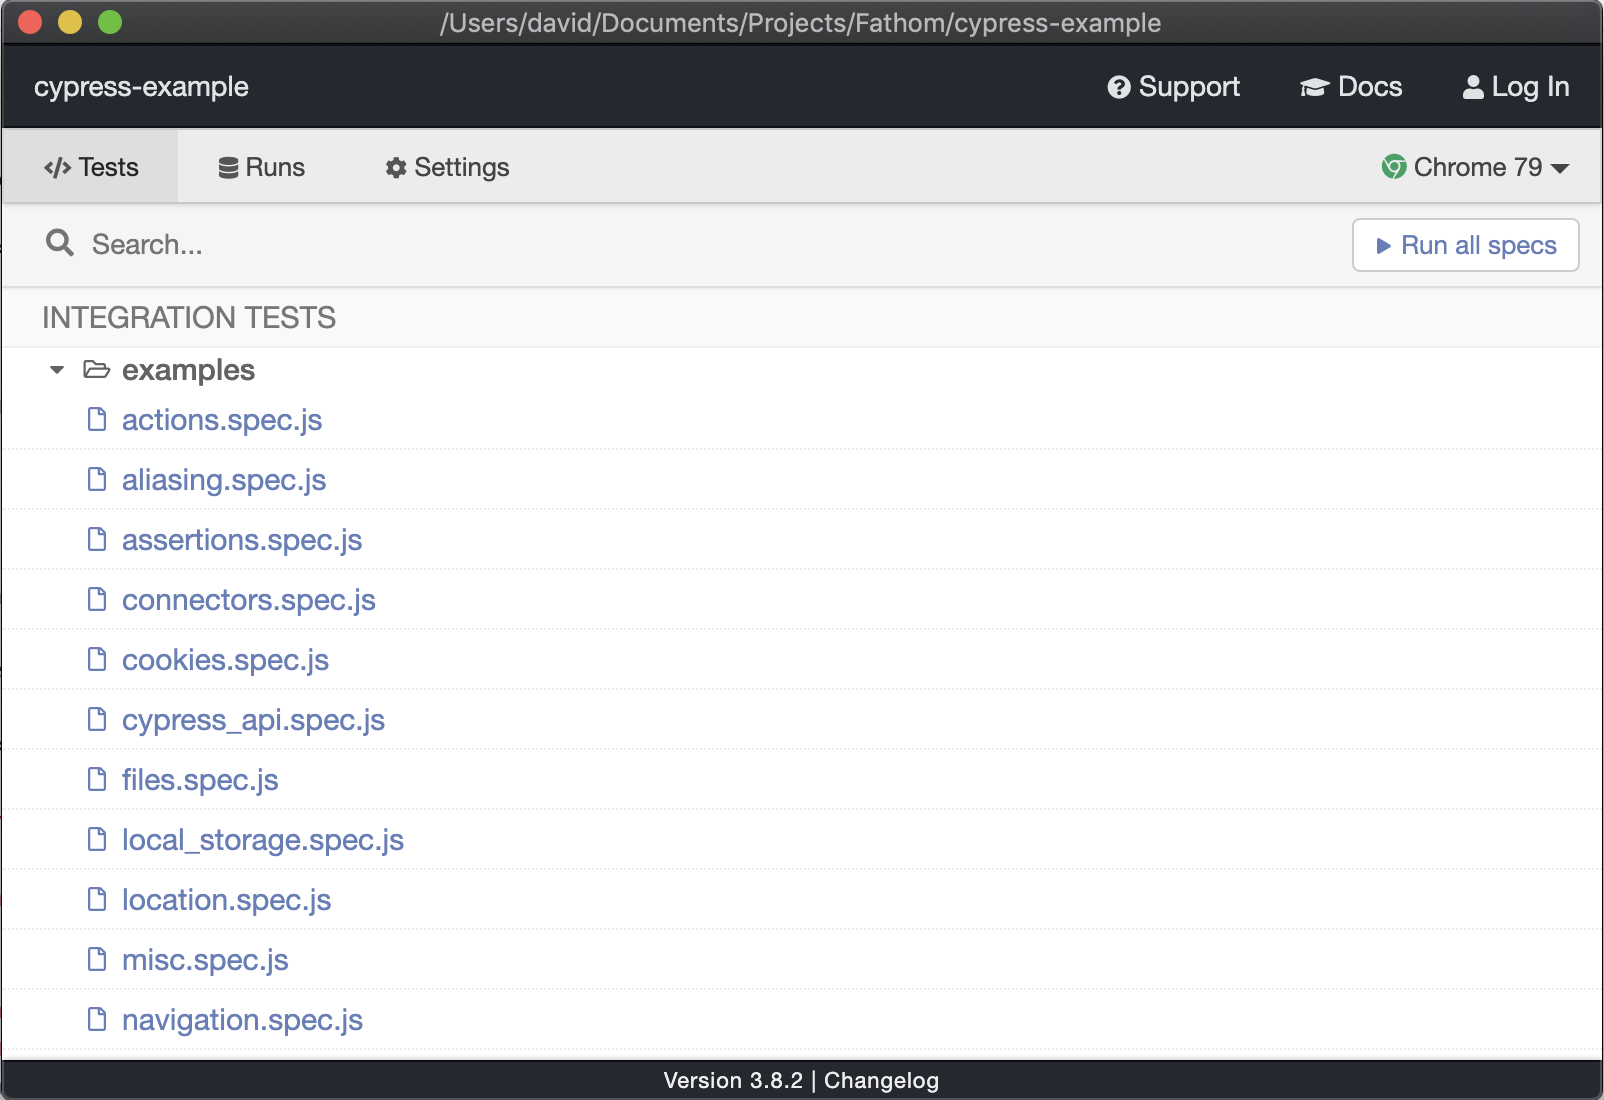Minimize window with yellow button
This screenshot has width=1604, height=1100.
(70, 22)
